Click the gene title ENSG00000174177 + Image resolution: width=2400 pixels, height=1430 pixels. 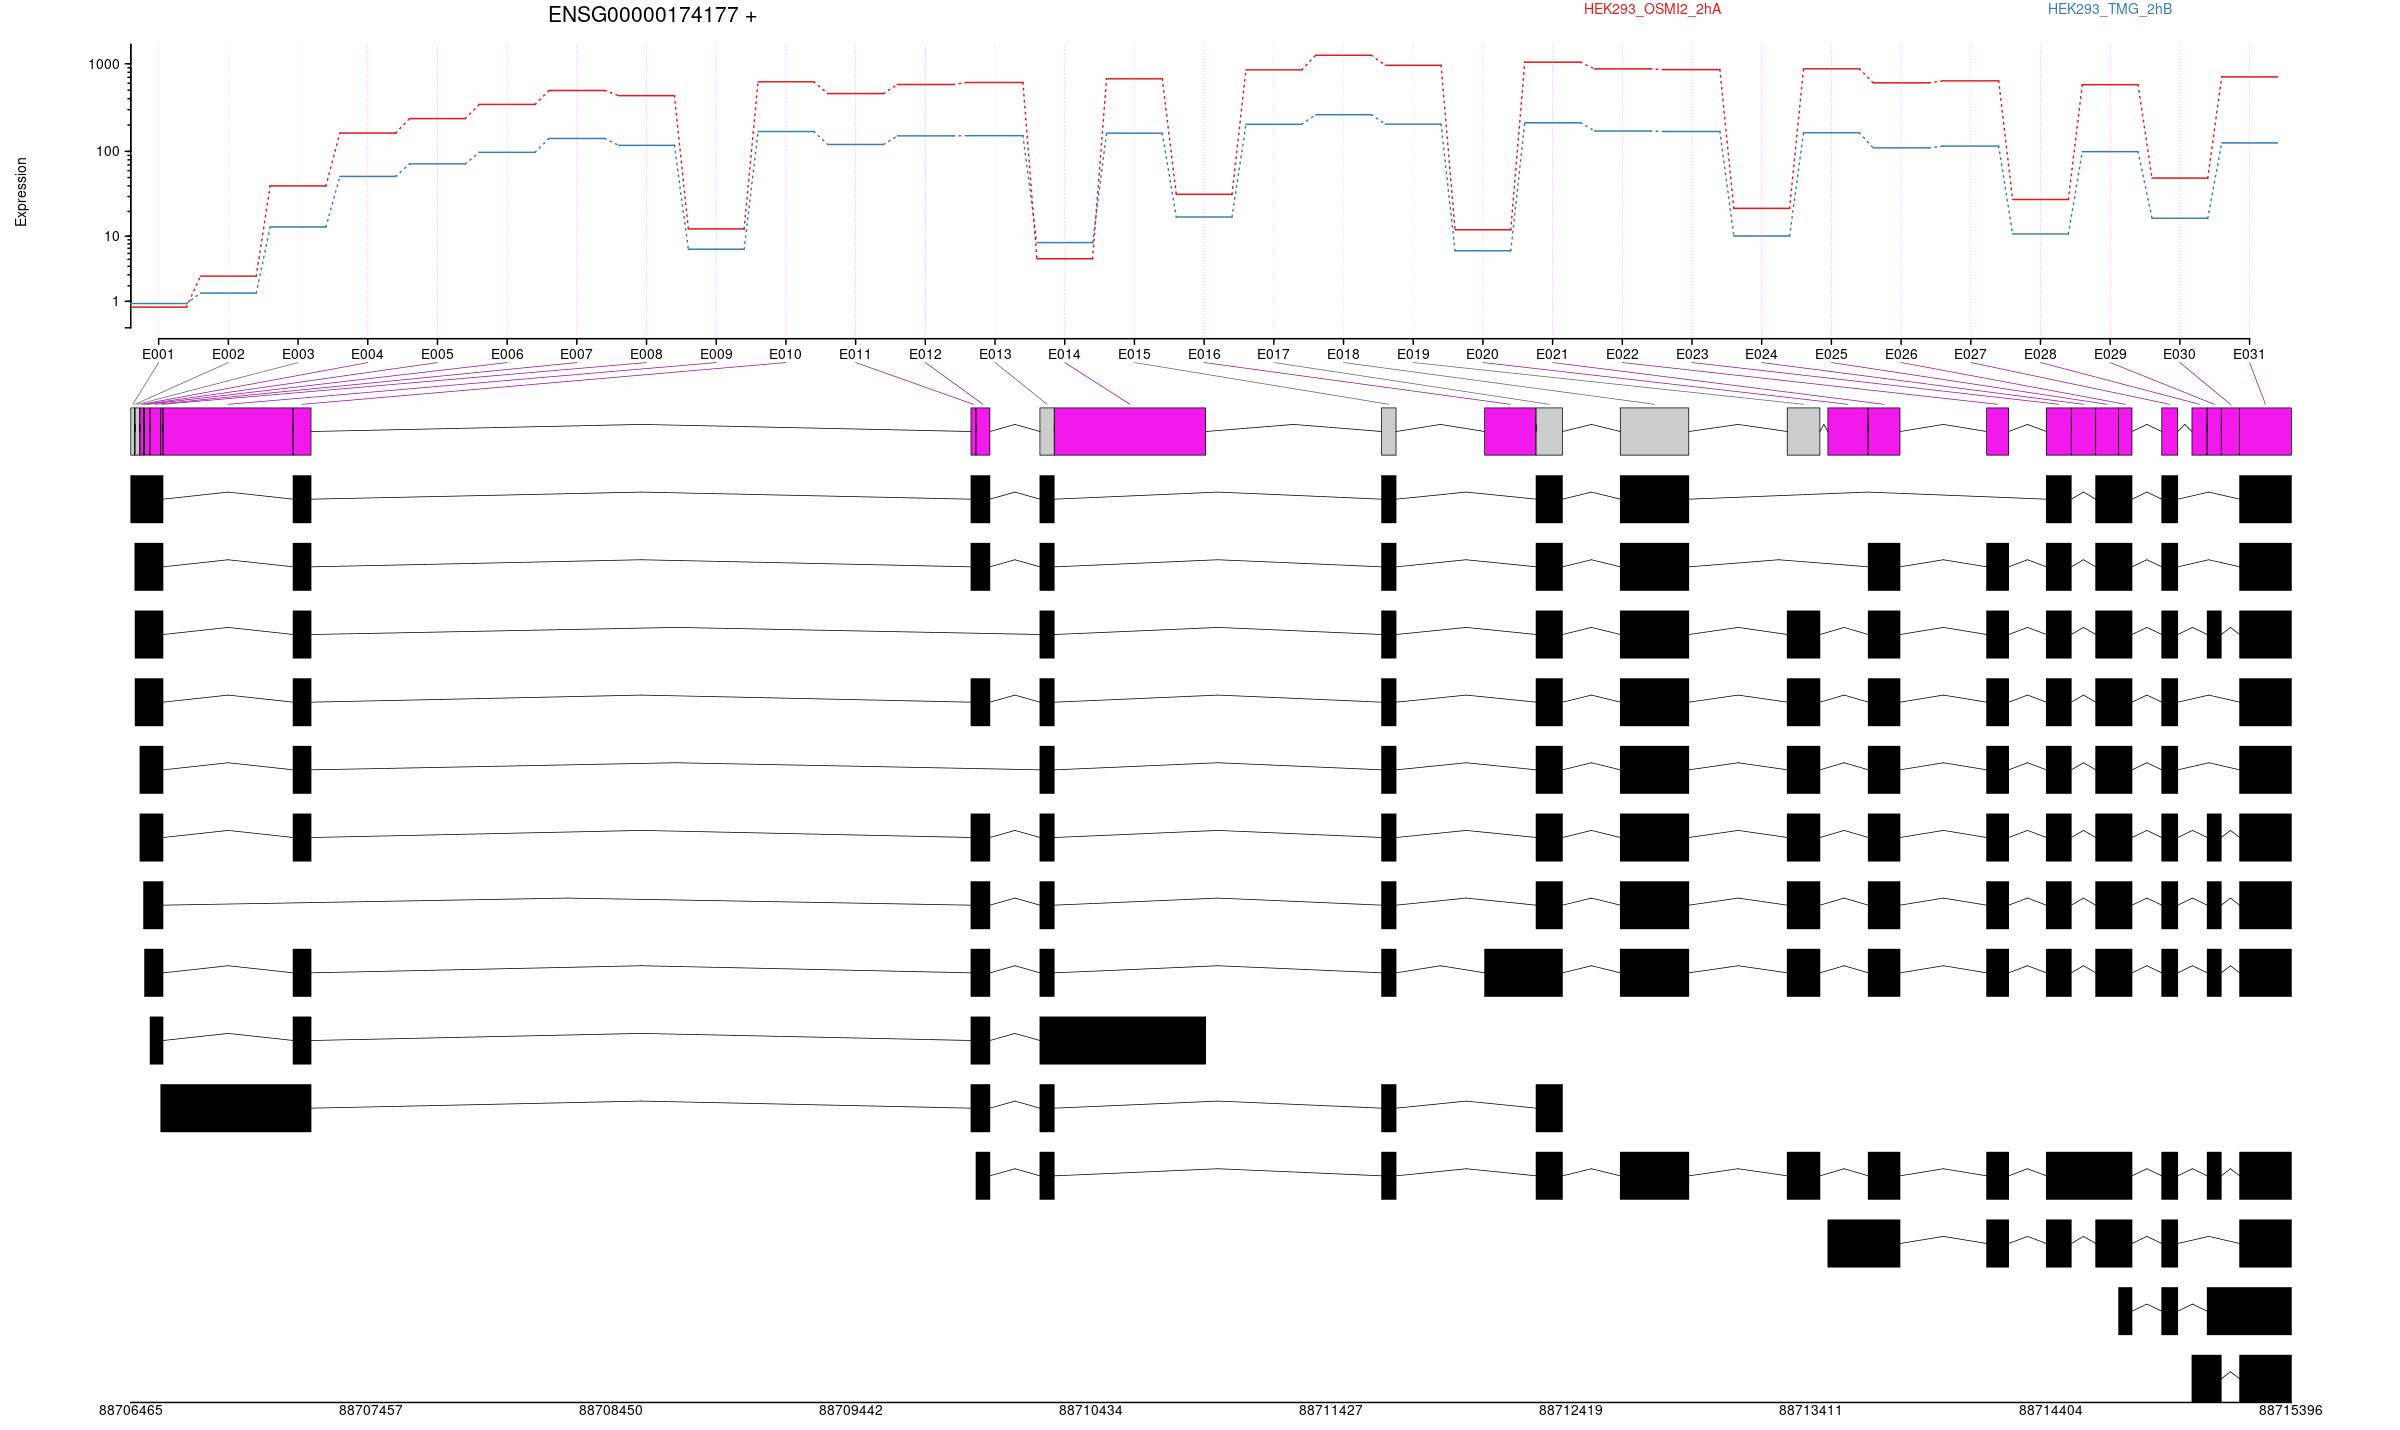(x=652, y=15)
